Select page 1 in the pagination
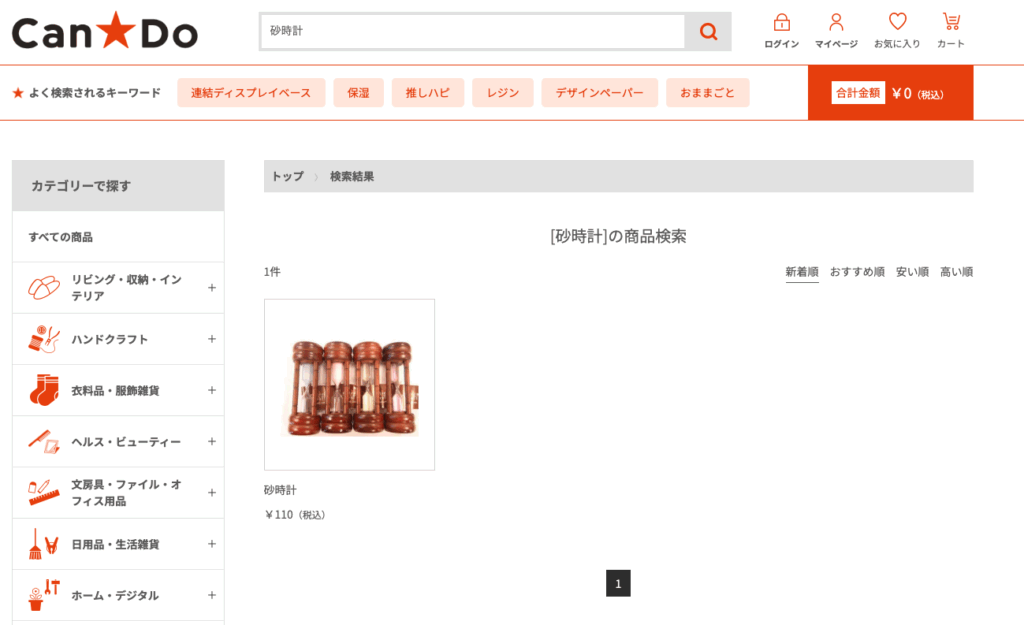The width and height of the screenshot is (1024, 625). pyautogui.click(x=618, y=583)
